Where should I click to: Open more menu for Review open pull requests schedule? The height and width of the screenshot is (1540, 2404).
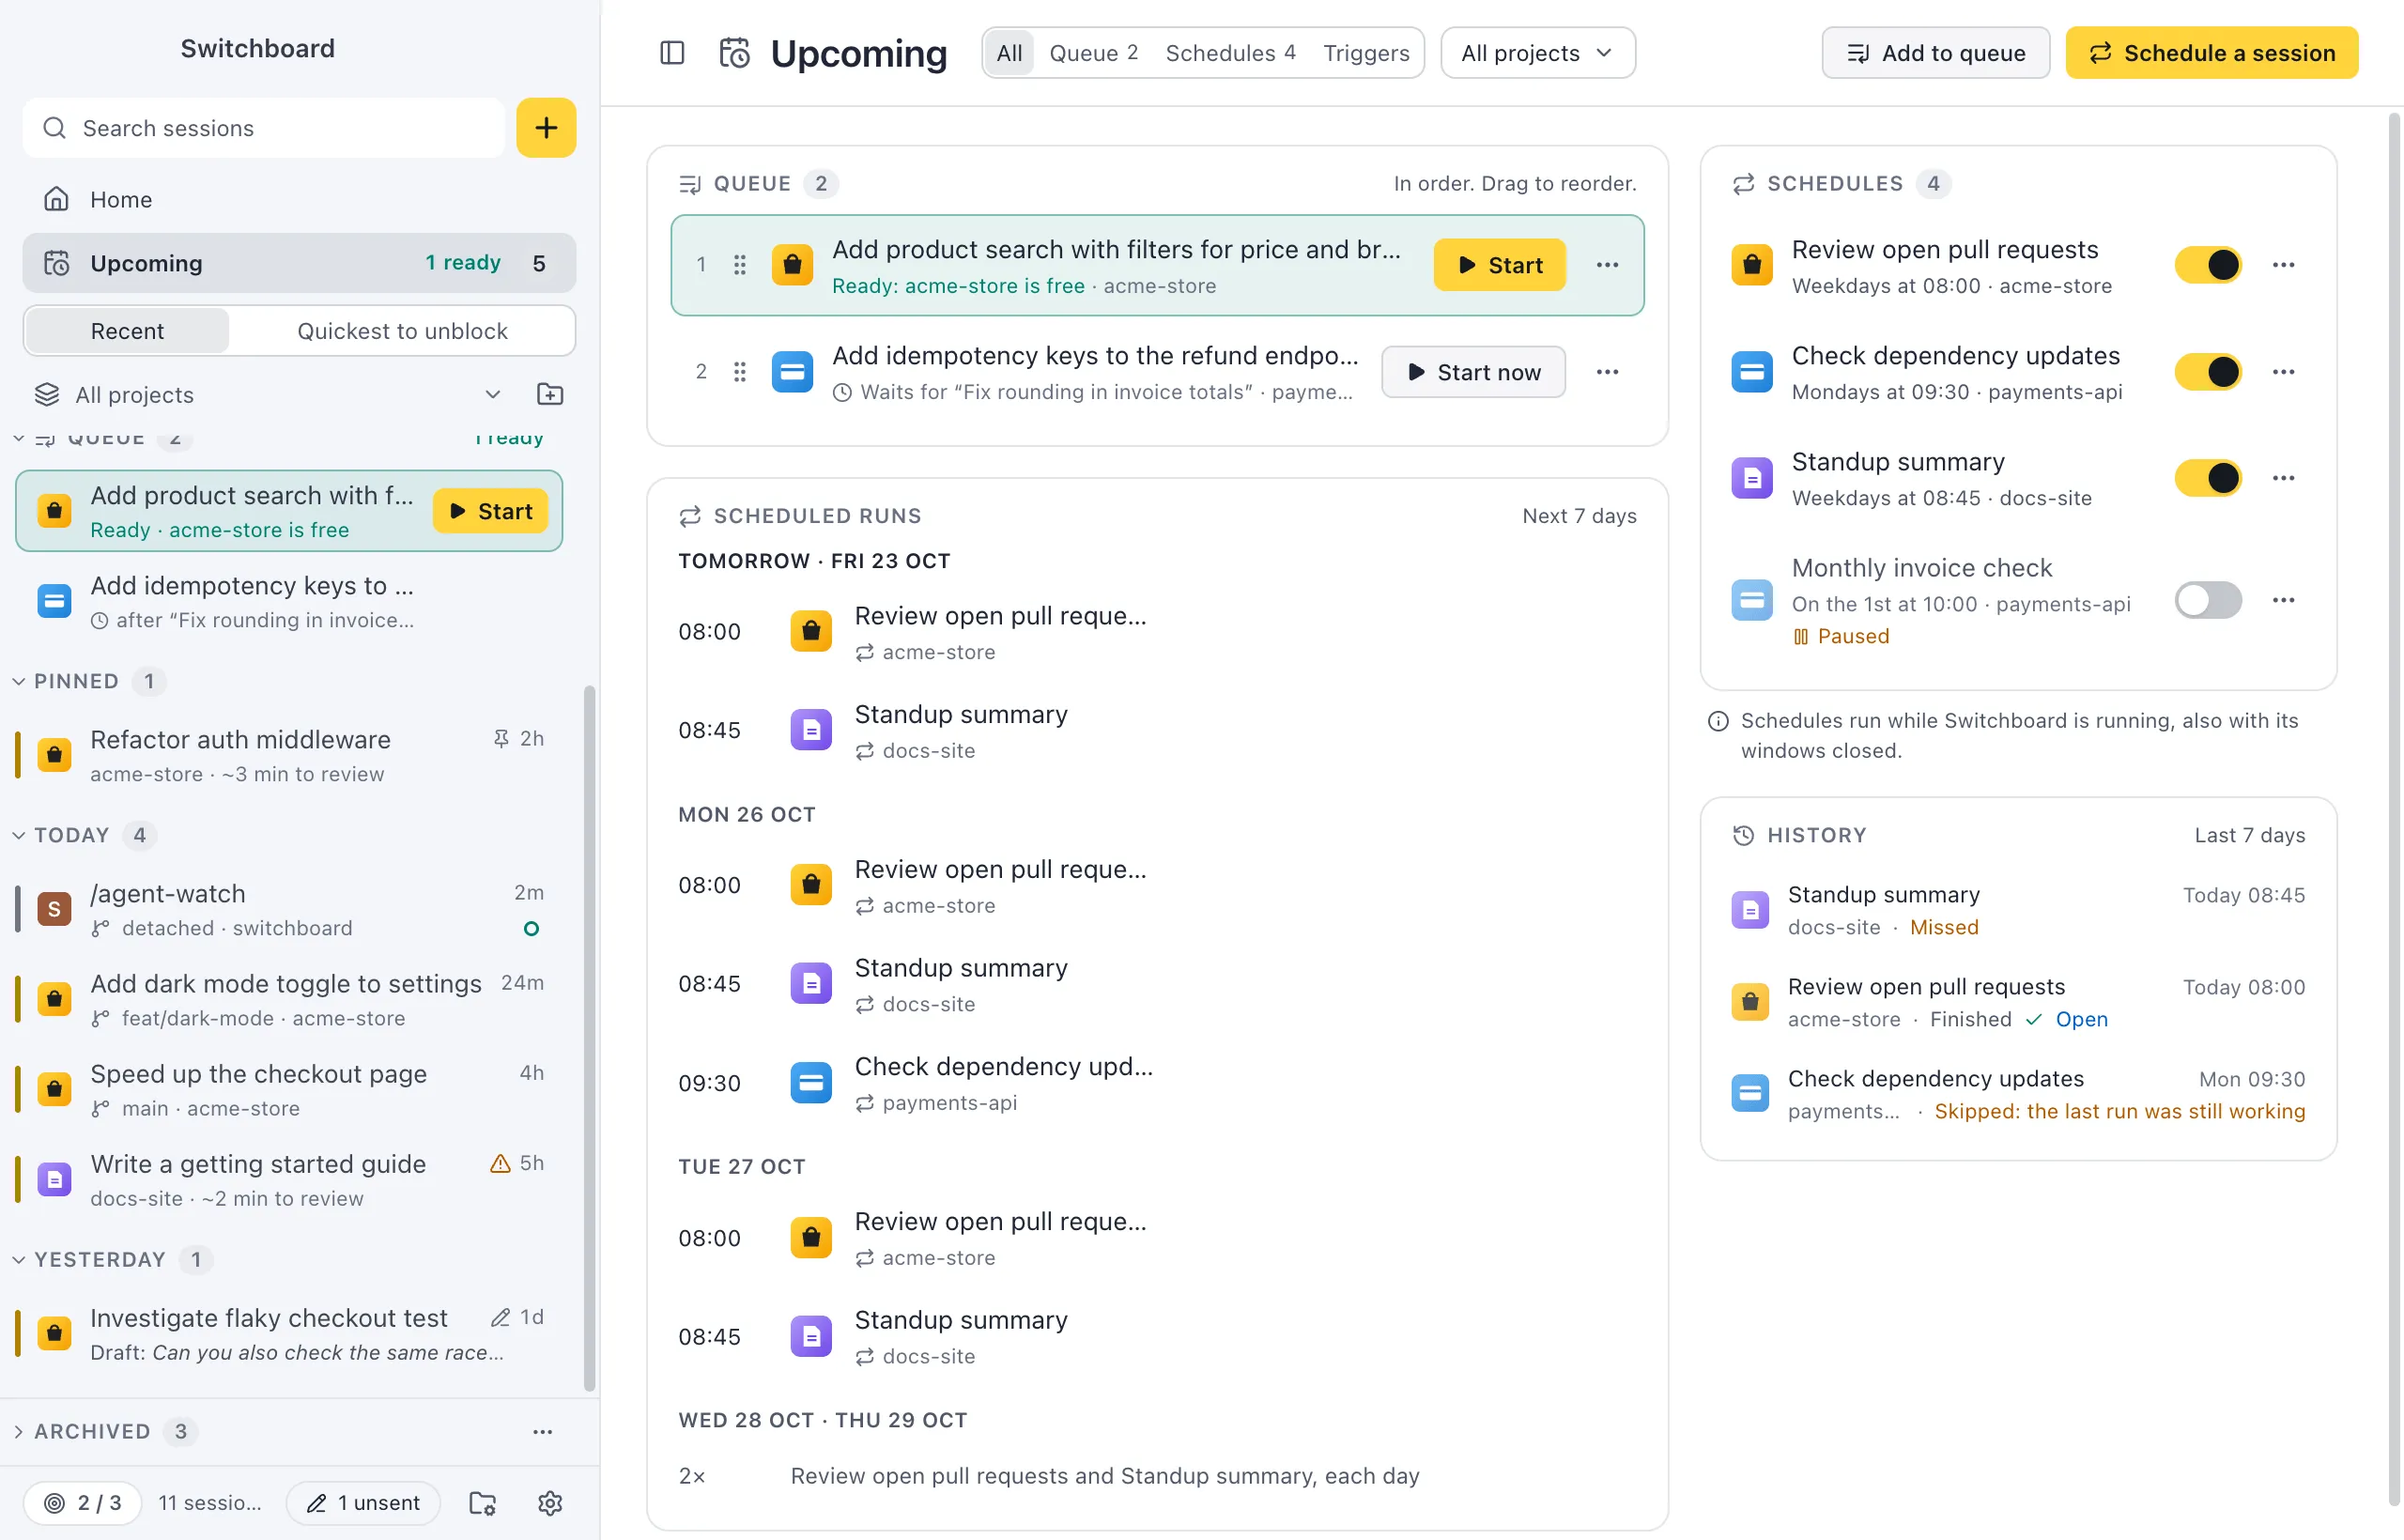pos(2283,265)
